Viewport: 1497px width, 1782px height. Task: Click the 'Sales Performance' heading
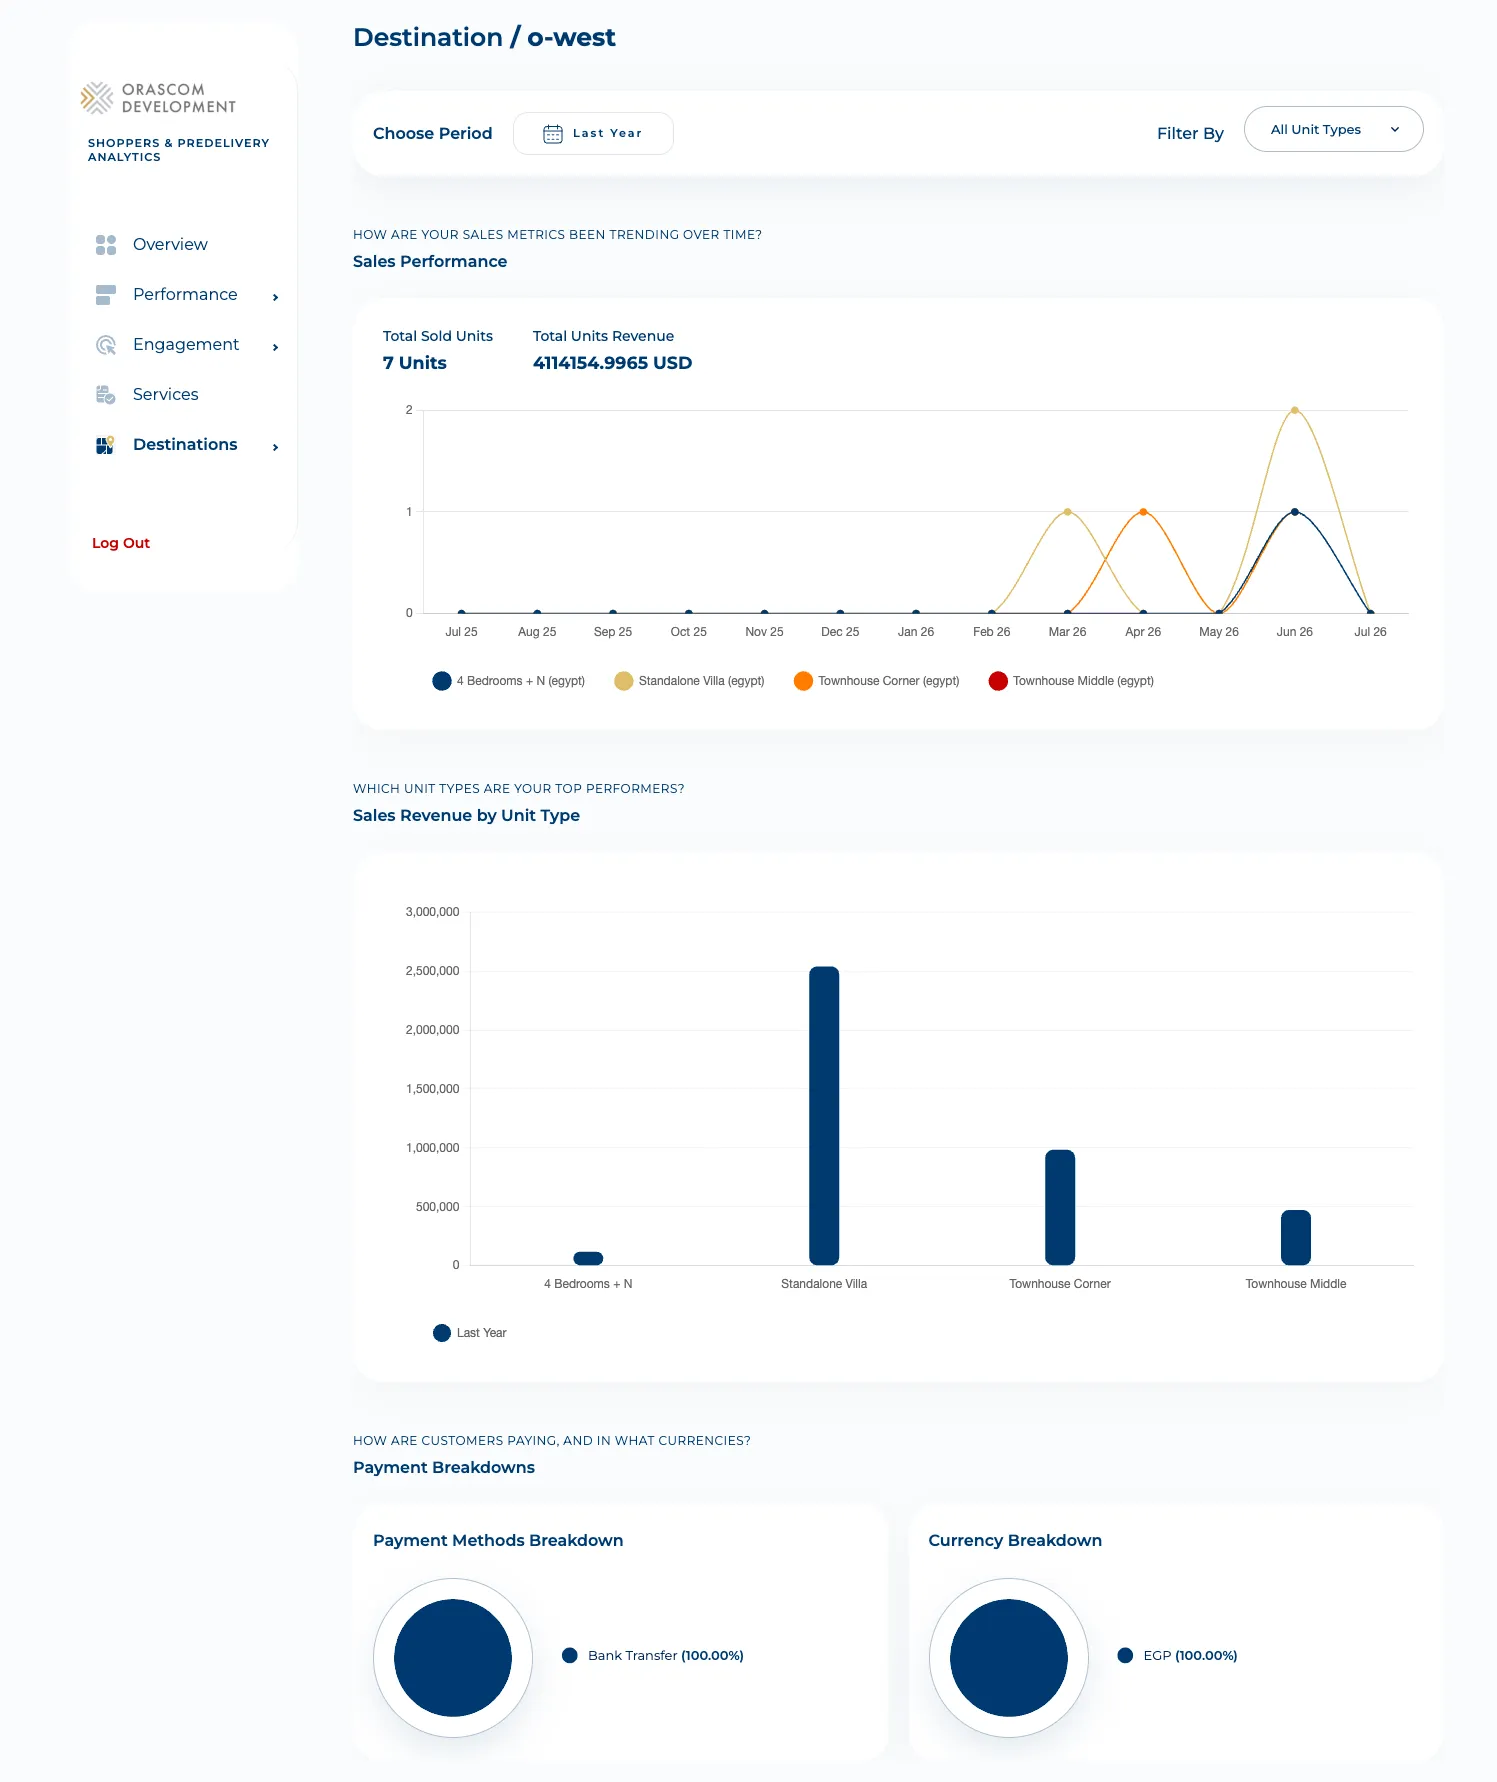click(430, 261)
